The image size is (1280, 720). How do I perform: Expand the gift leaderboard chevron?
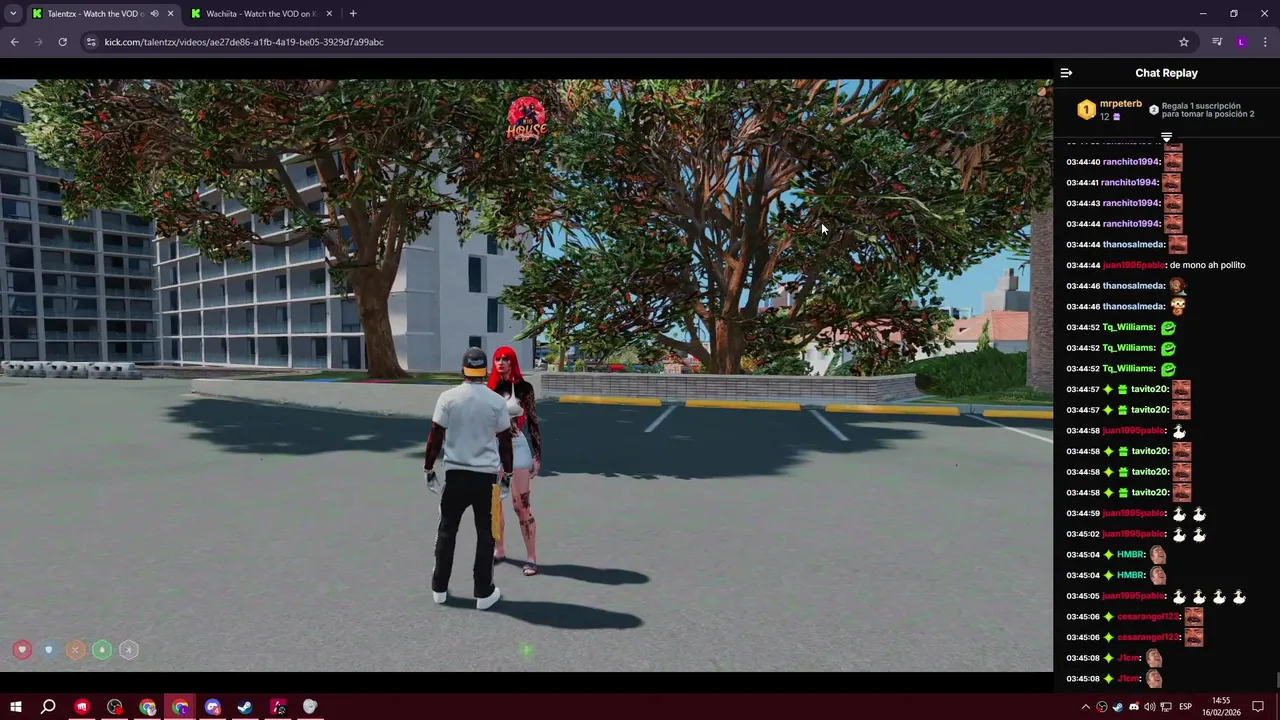point(1166,137)
